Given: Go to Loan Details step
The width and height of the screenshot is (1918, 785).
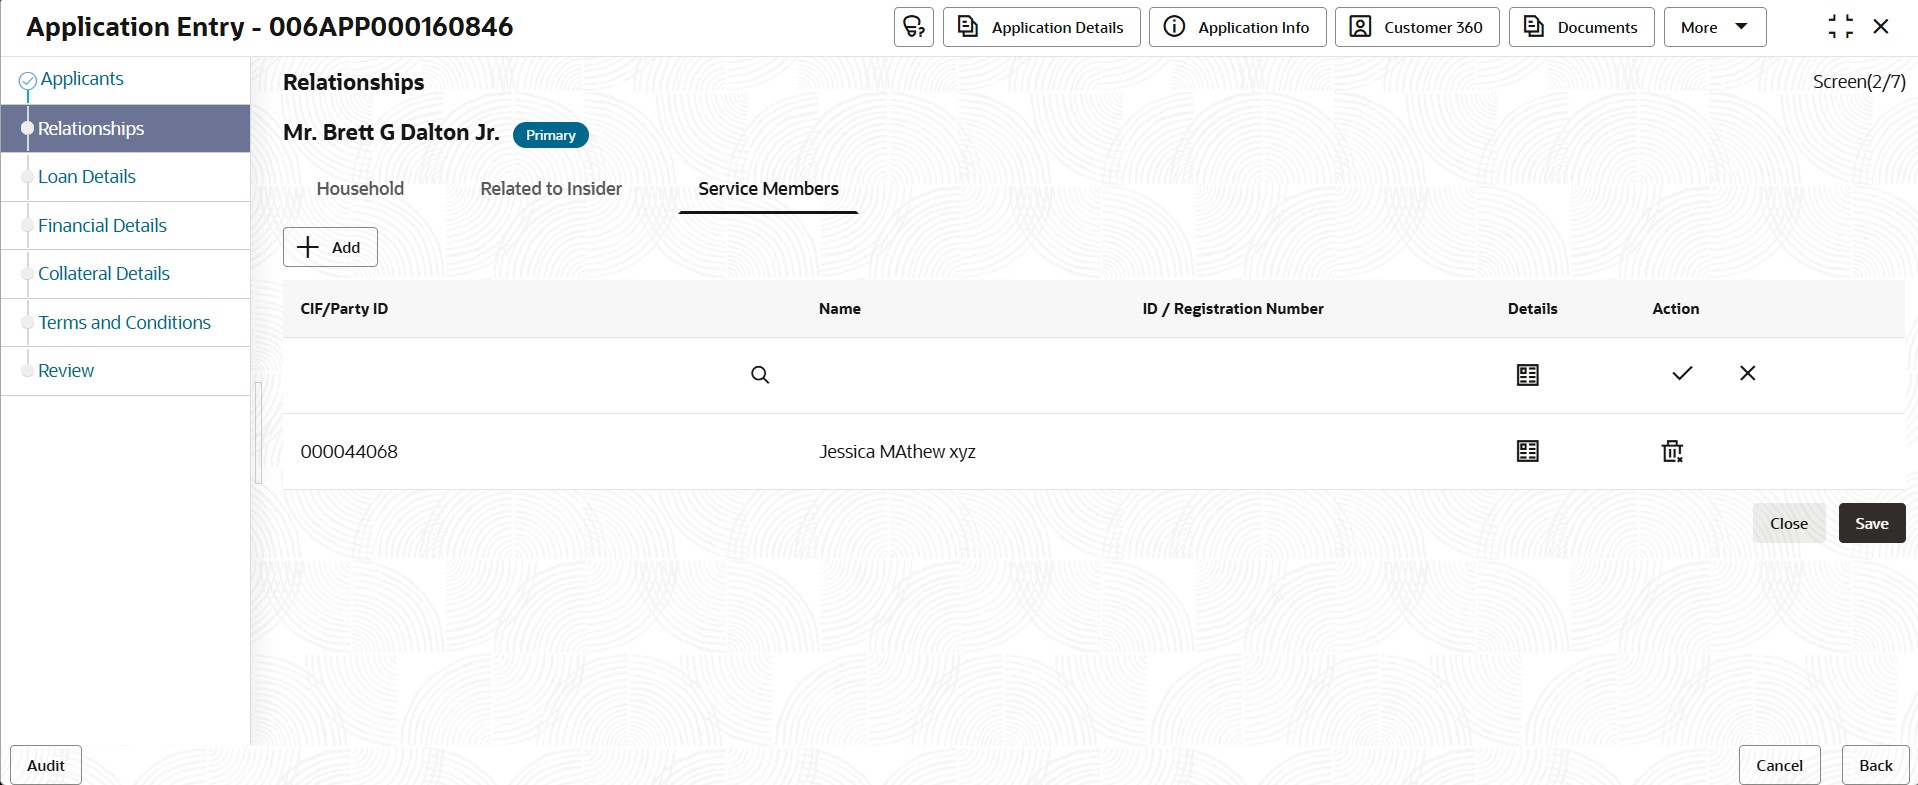Looking at the screenshot, I should coord(87,177).
